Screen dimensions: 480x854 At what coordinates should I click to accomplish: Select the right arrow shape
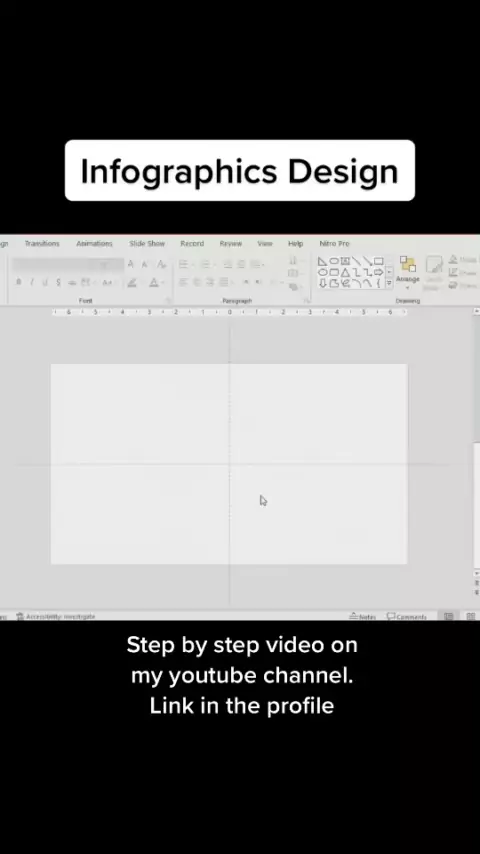click(378, 272)
